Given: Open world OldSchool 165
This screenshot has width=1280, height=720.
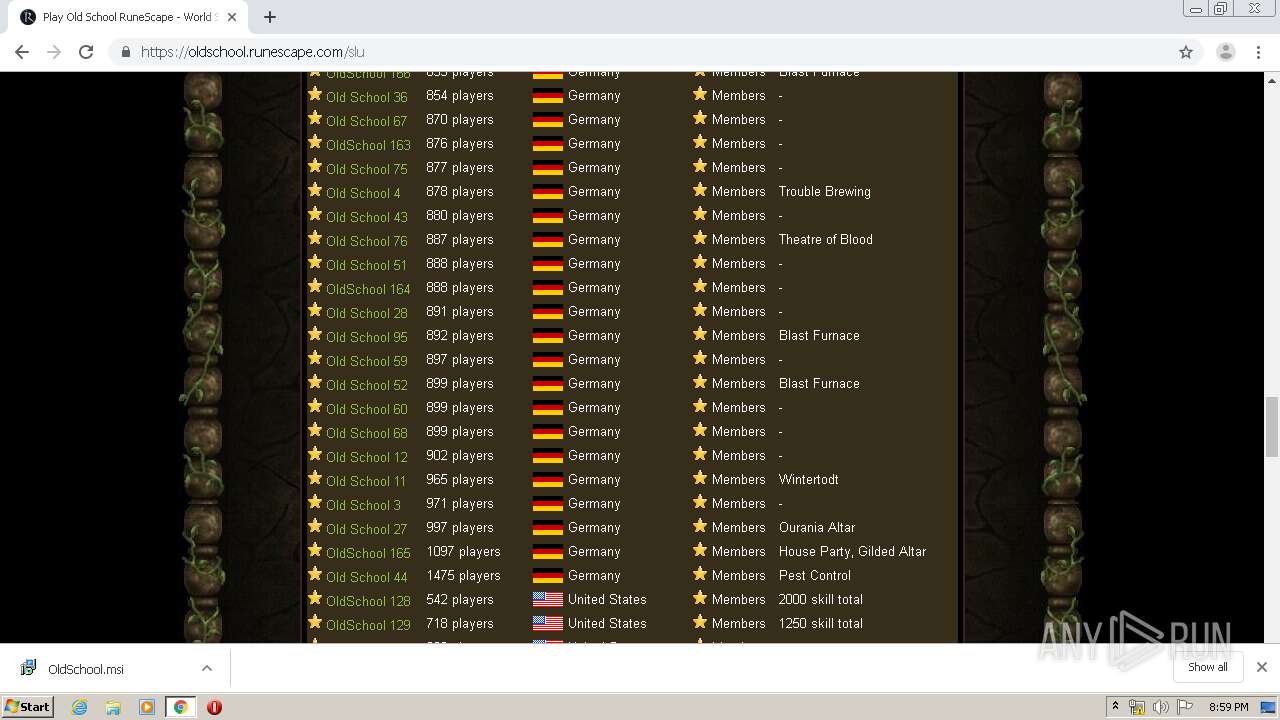Looking at the screenshot, I should pyautogui.click(x=368, y=553).
